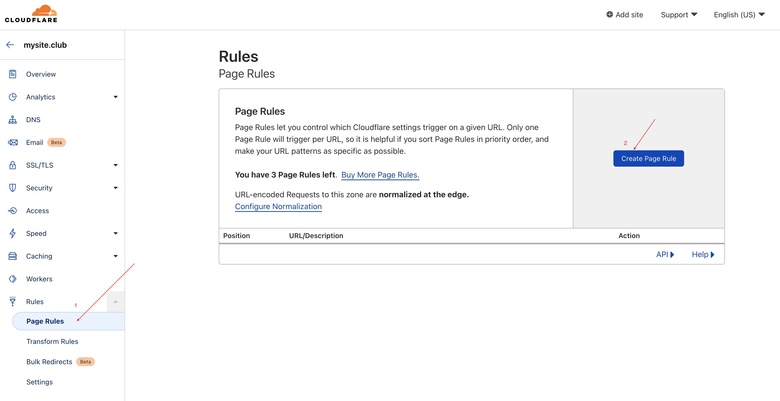Click the URL/Description column header

click(x=316, y=235)
